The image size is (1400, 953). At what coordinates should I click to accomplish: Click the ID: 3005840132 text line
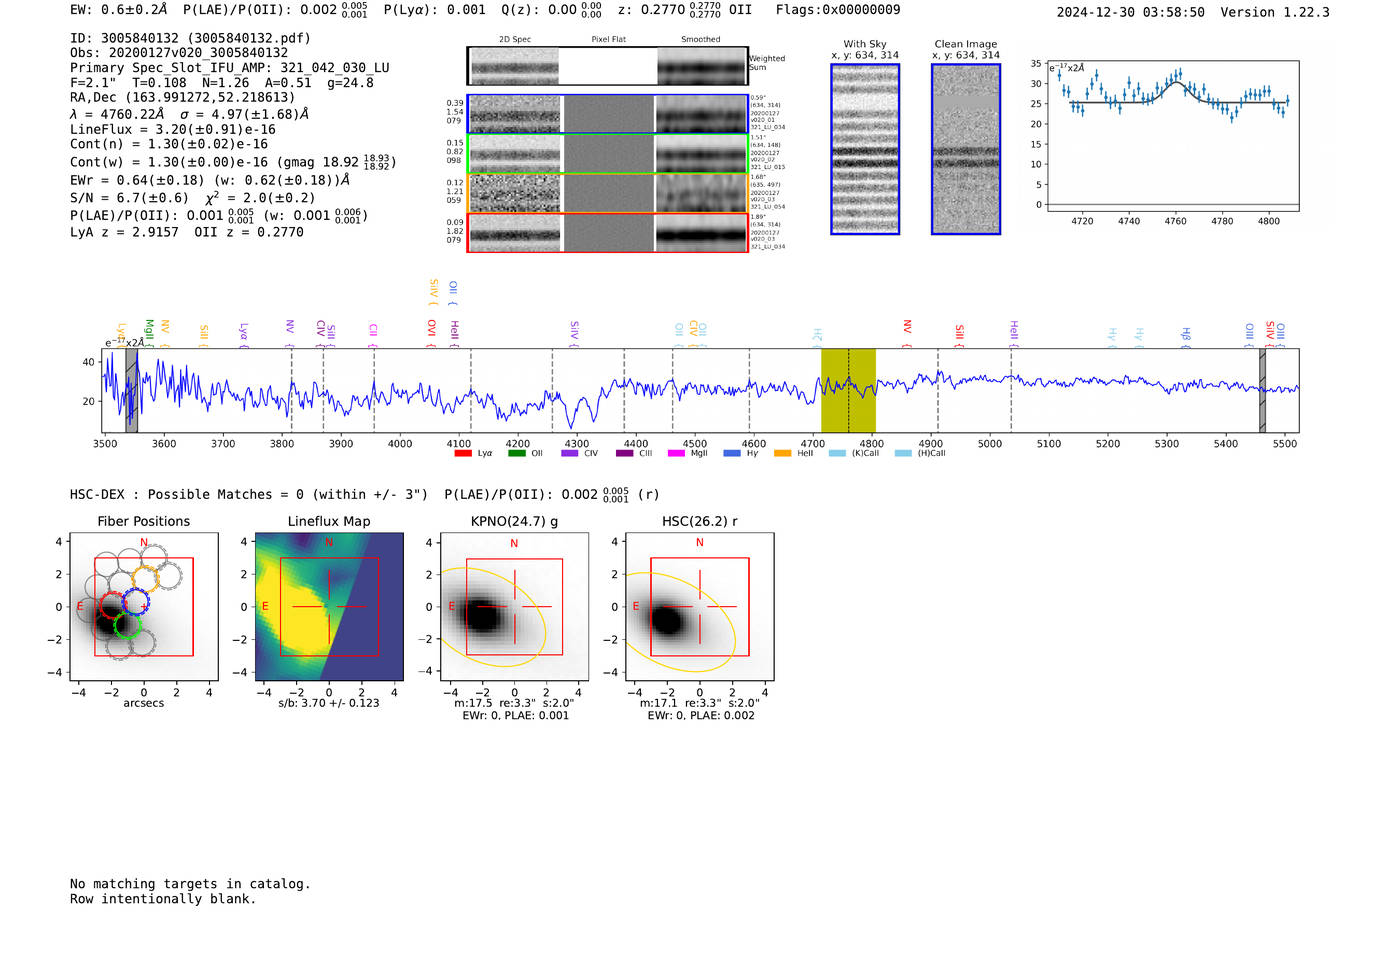pos(190,38)
